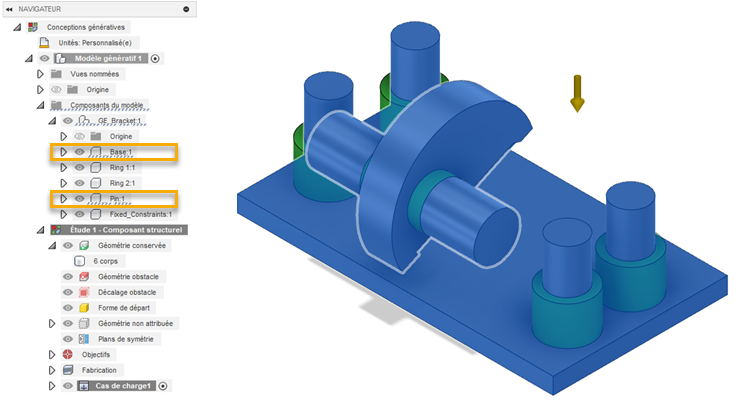Select the Ring 2:1 label
The width and height of the screenshot is (747, 412).
122,183
